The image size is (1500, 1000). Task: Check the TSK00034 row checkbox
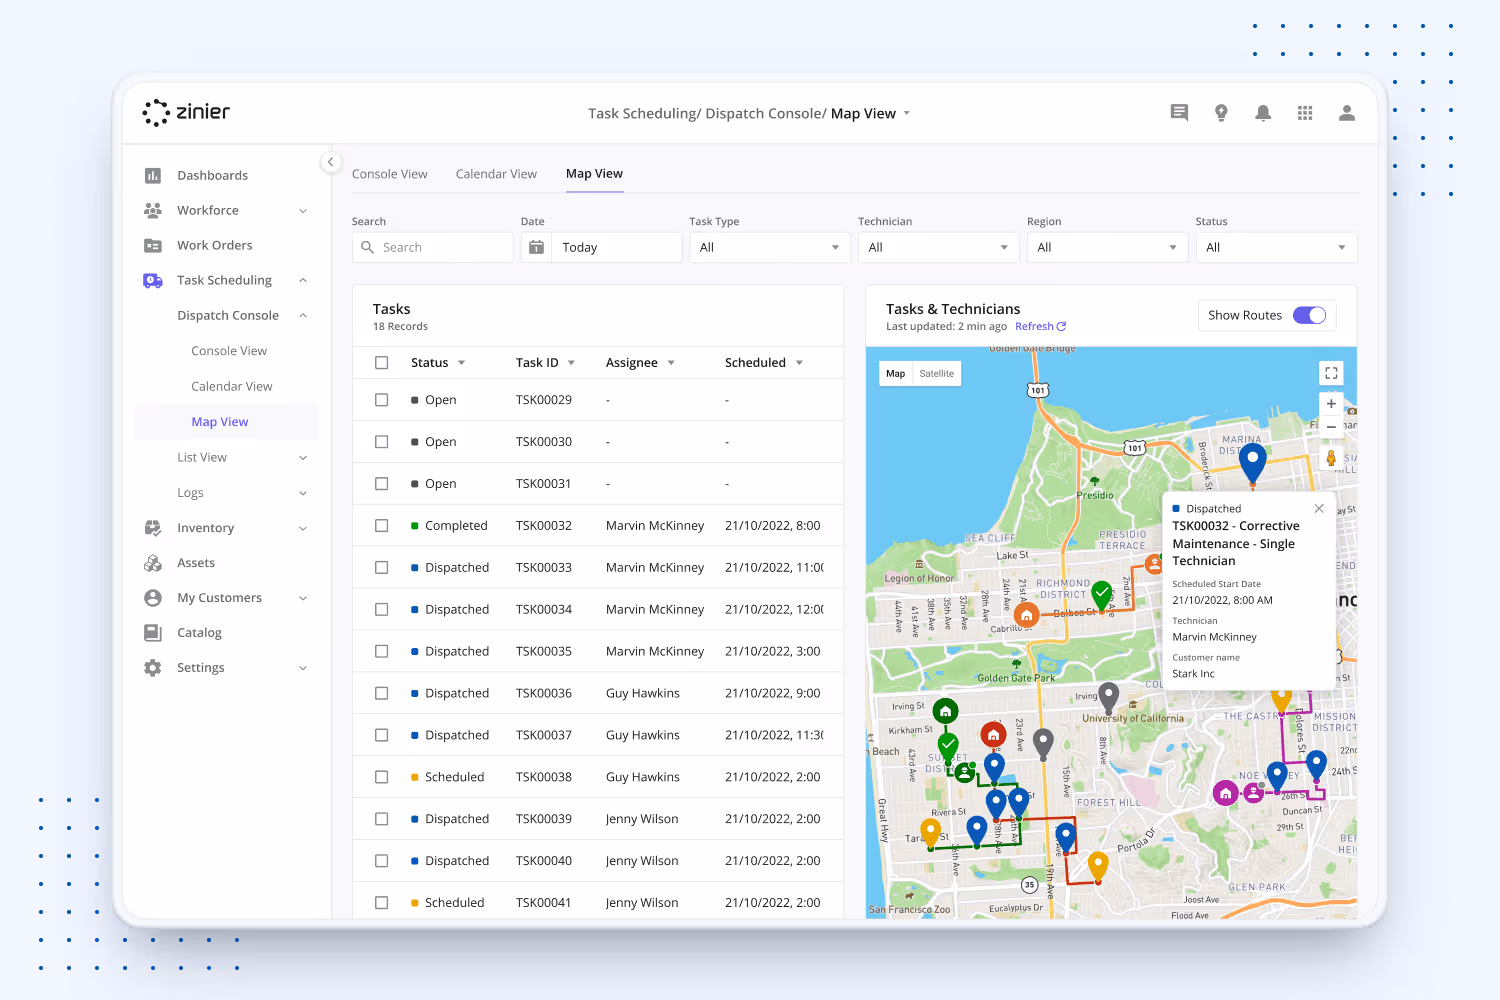pyautogui.click(x=381, y=610)
